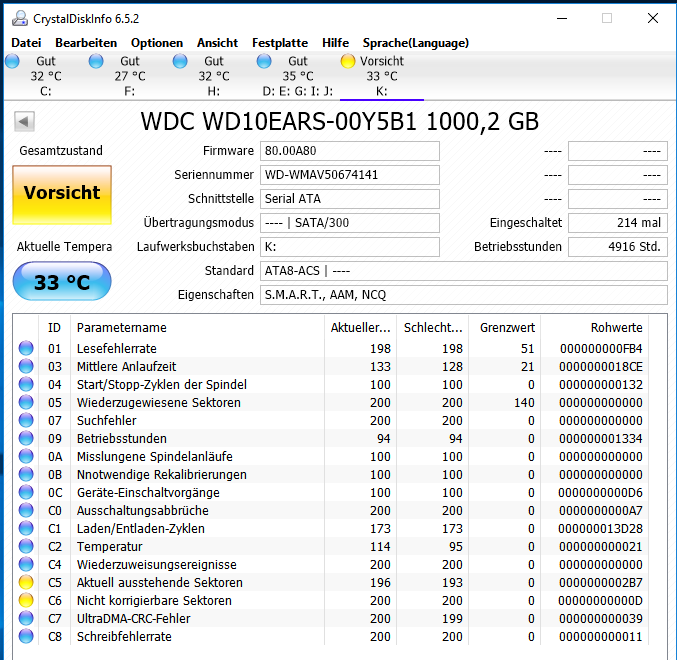Open the Bearbeiten menu
Image resolution: width=677 pixels, height=660 pixels.
tap(86, 43)
